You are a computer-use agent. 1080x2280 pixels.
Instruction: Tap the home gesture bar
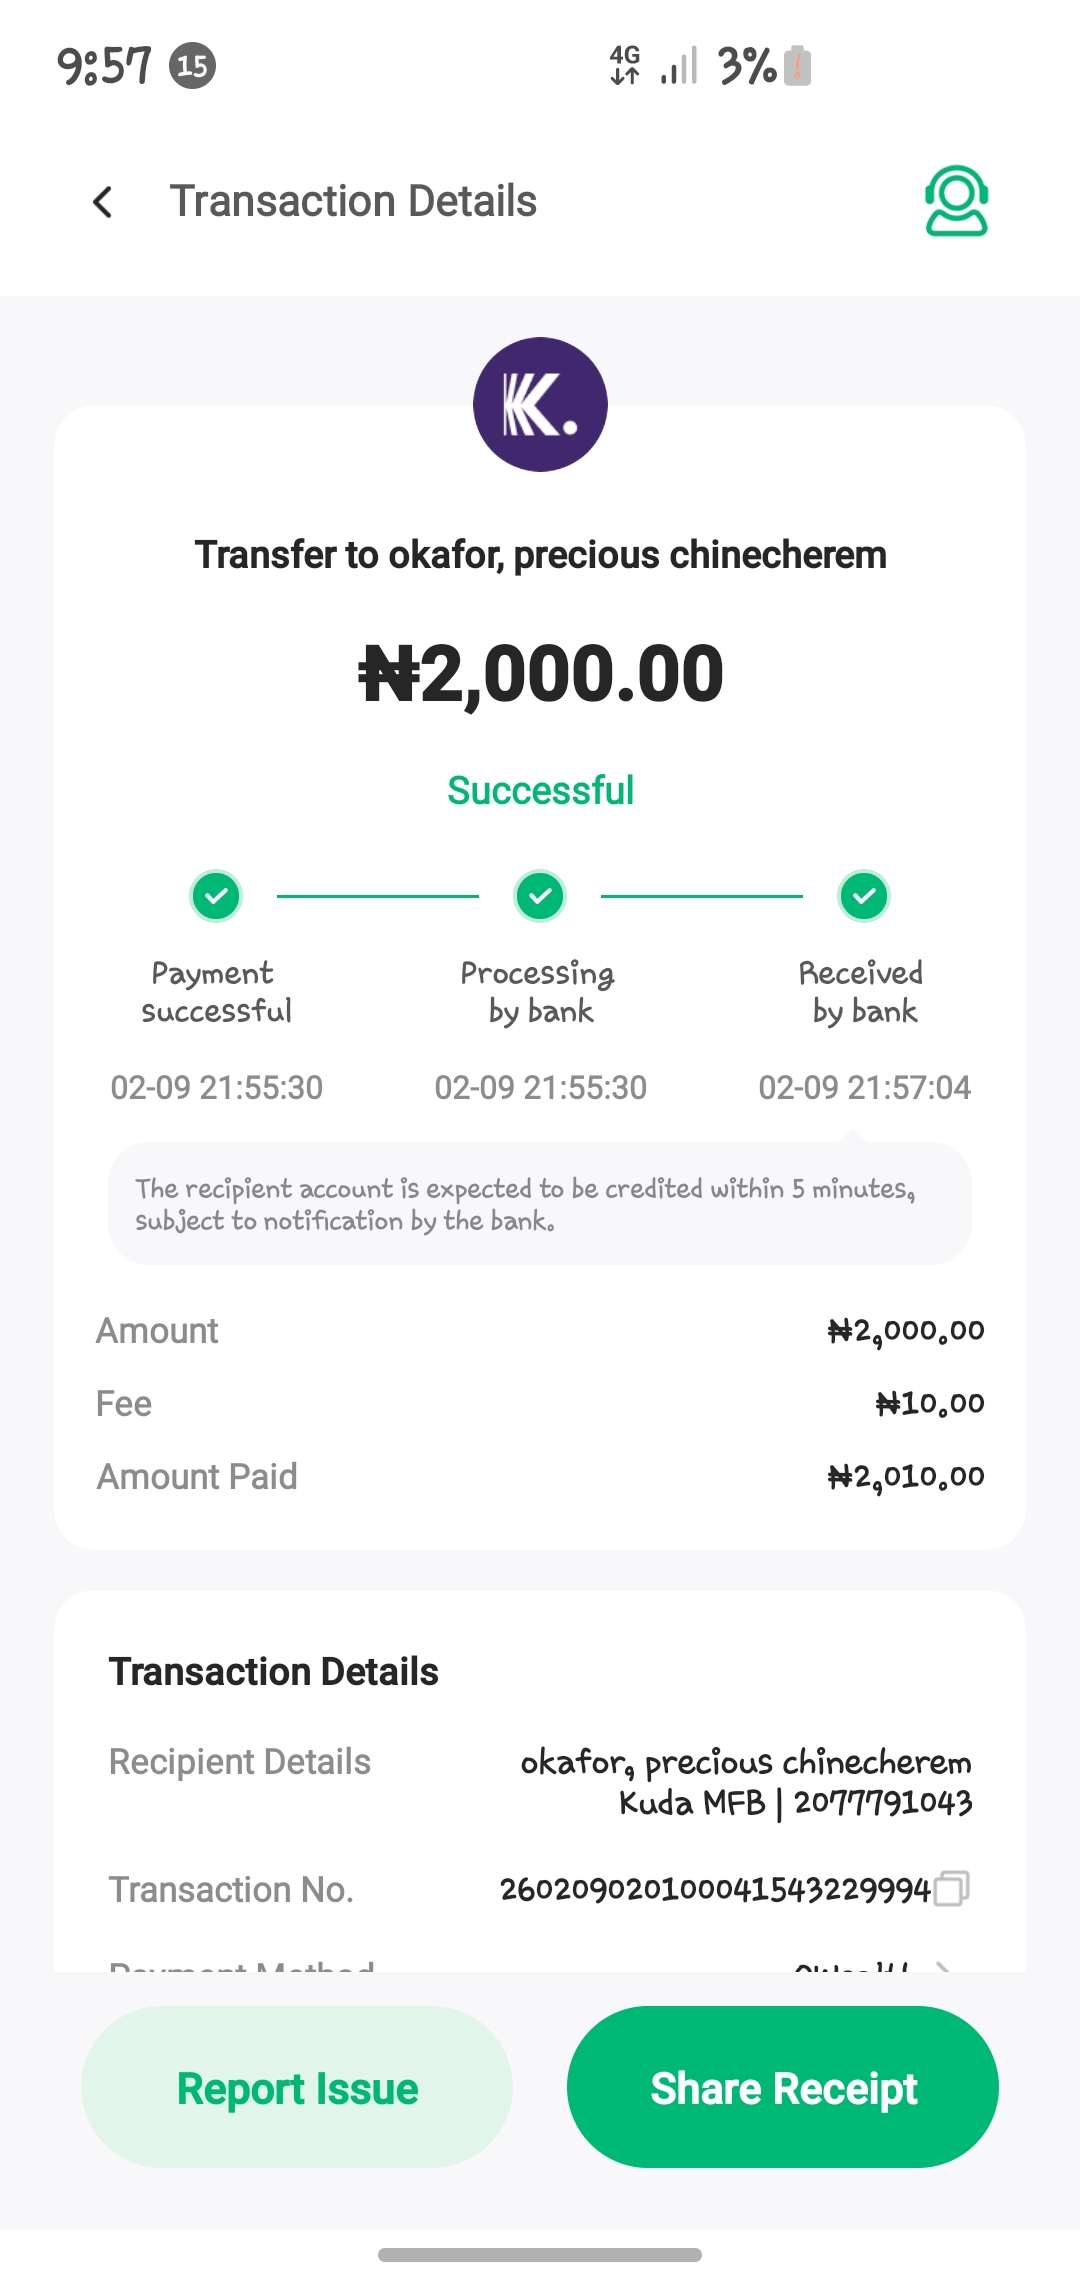coord(540,2255)
